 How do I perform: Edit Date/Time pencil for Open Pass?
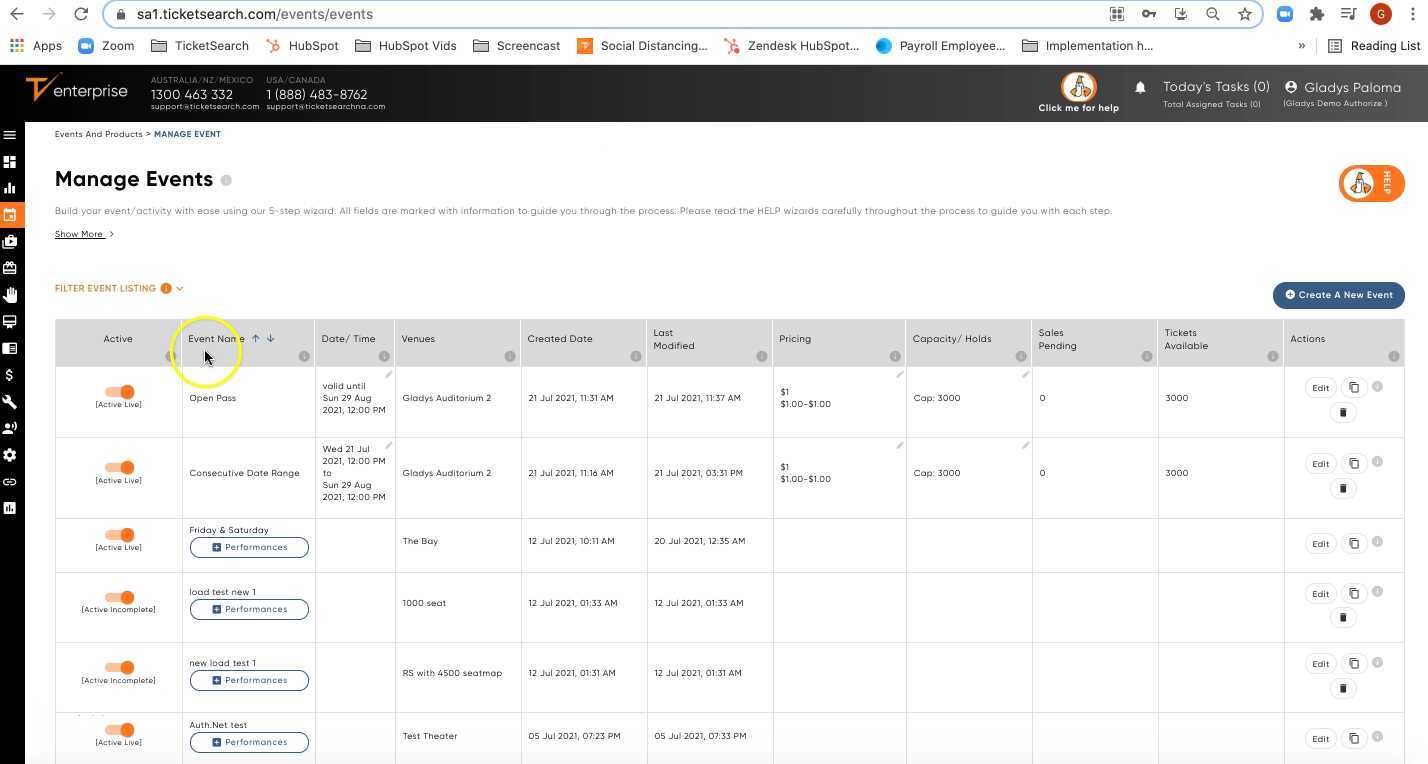click(388, 375)
